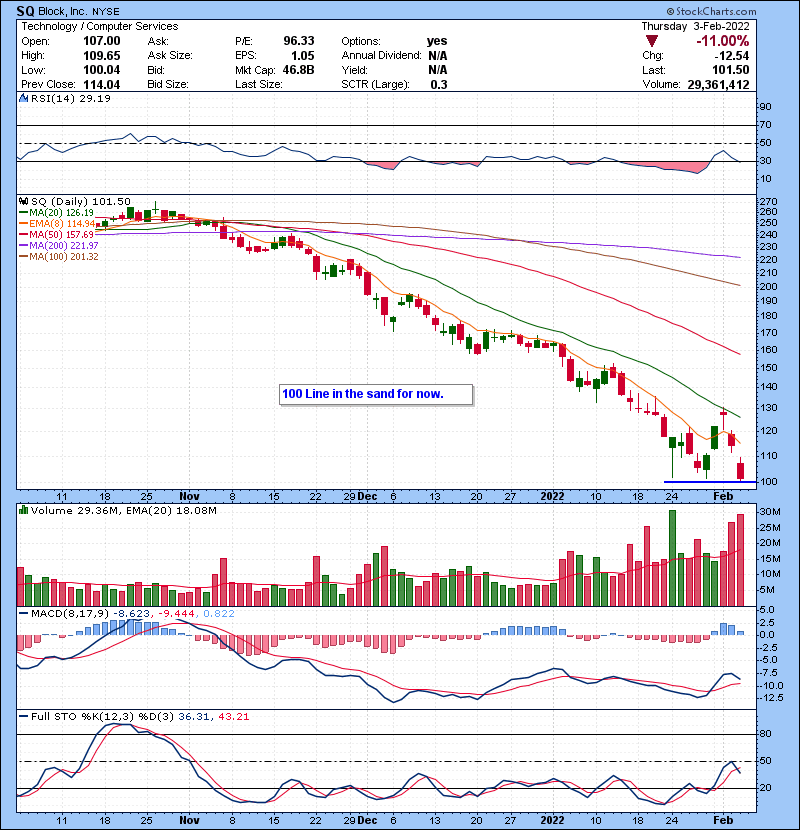
Task: Click the Block, Inc. company name
Action: pos(62,11)
